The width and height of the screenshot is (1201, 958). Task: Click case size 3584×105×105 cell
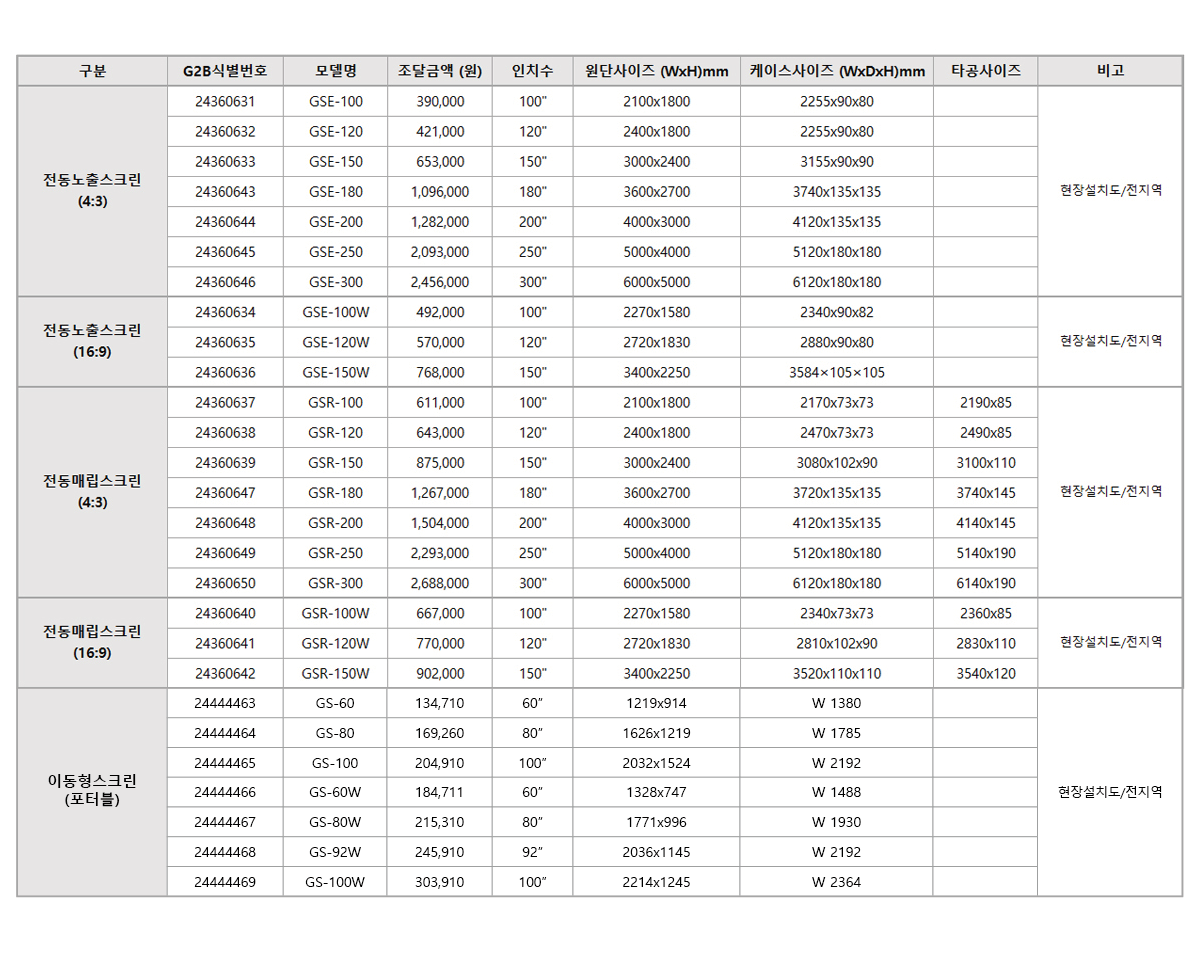pyautogui.click(x=836, y=373)
